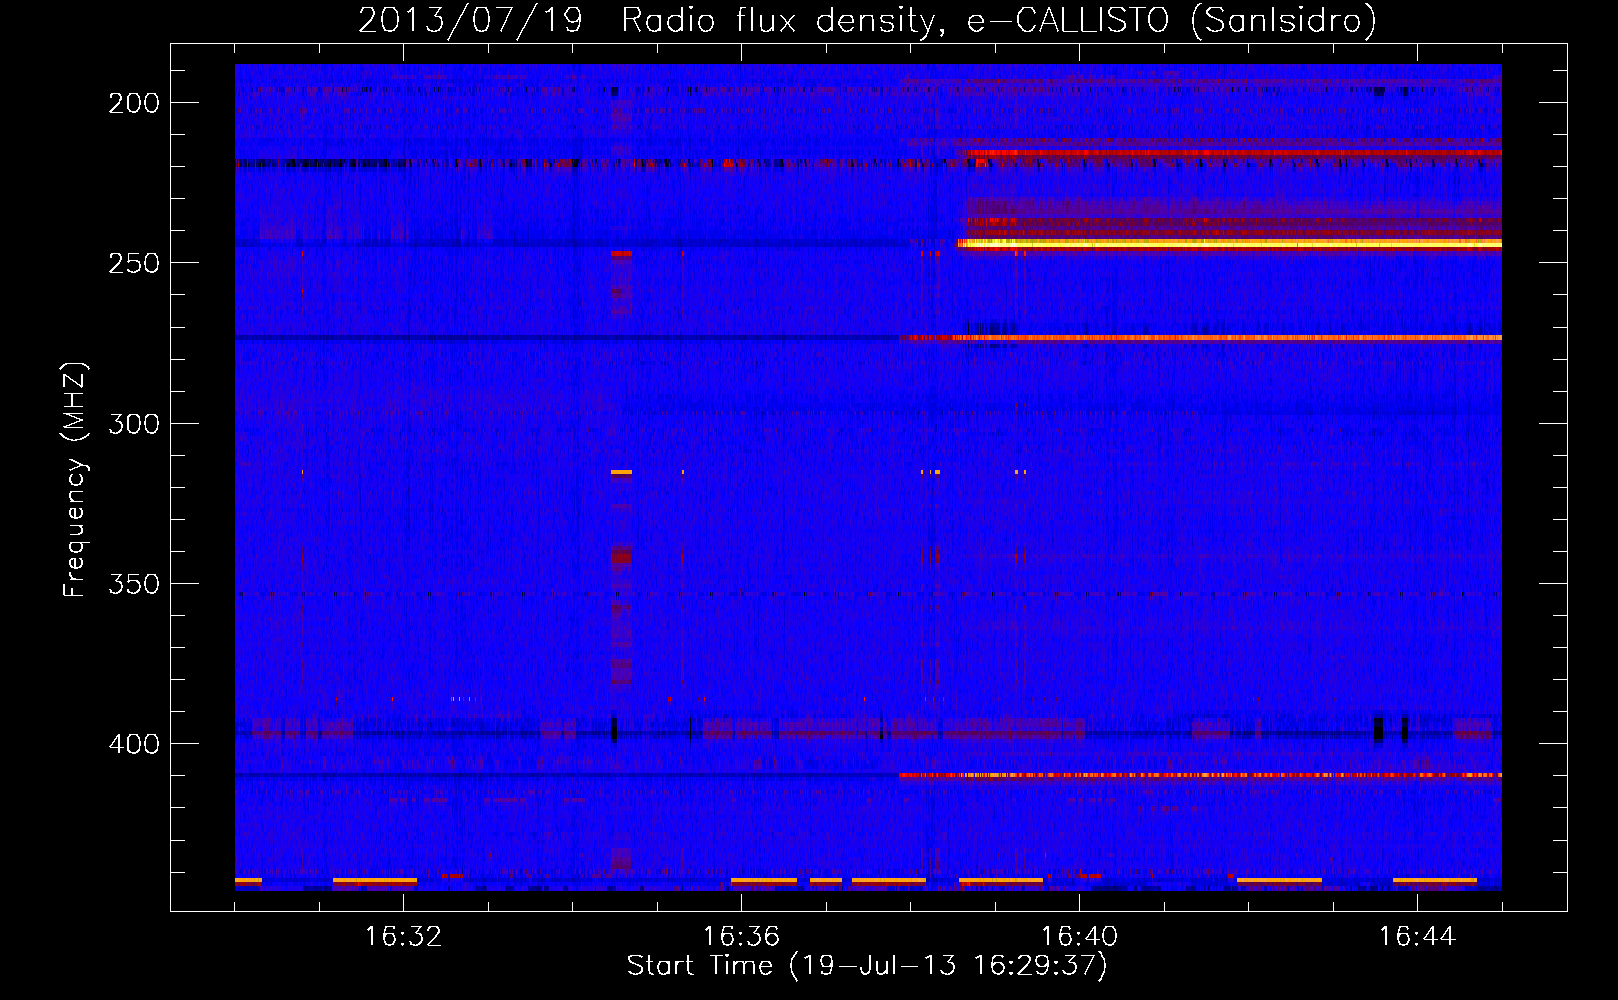1618x1000 pixels.
Task: Click the 16:36 time tick label
Action: point(741,936)
